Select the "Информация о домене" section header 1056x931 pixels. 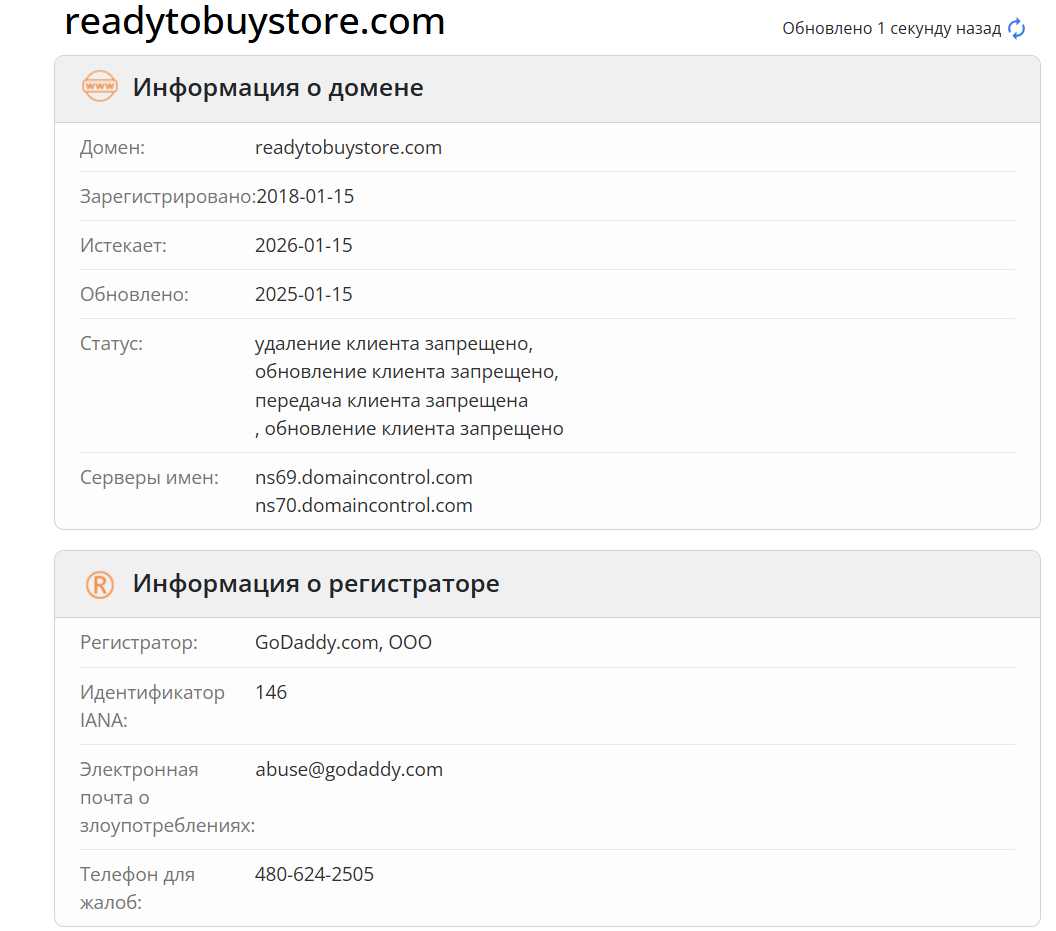(x=278, y=88)
